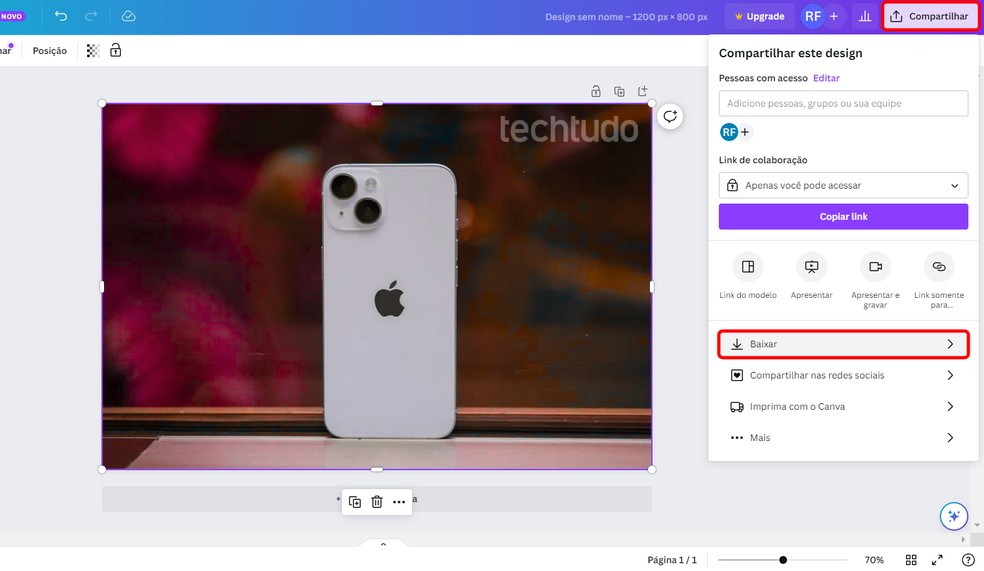
Task: Add person with plus beside RF avatar
Action: click(745, 132)
